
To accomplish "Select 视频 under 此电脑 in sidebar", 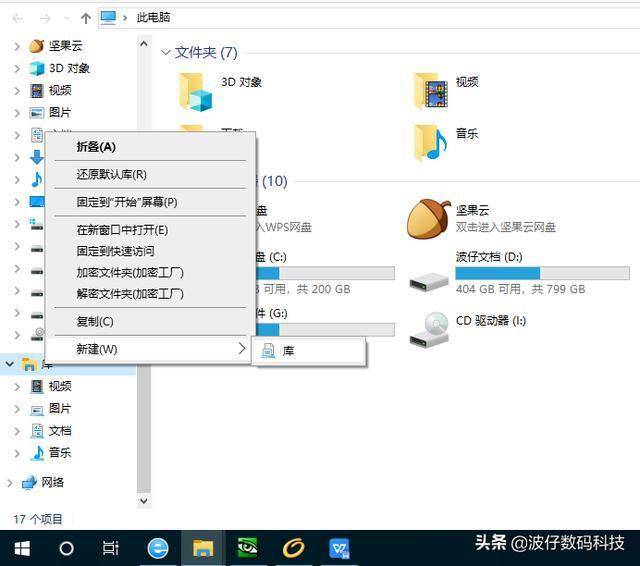I will click(x=60, y=90).
